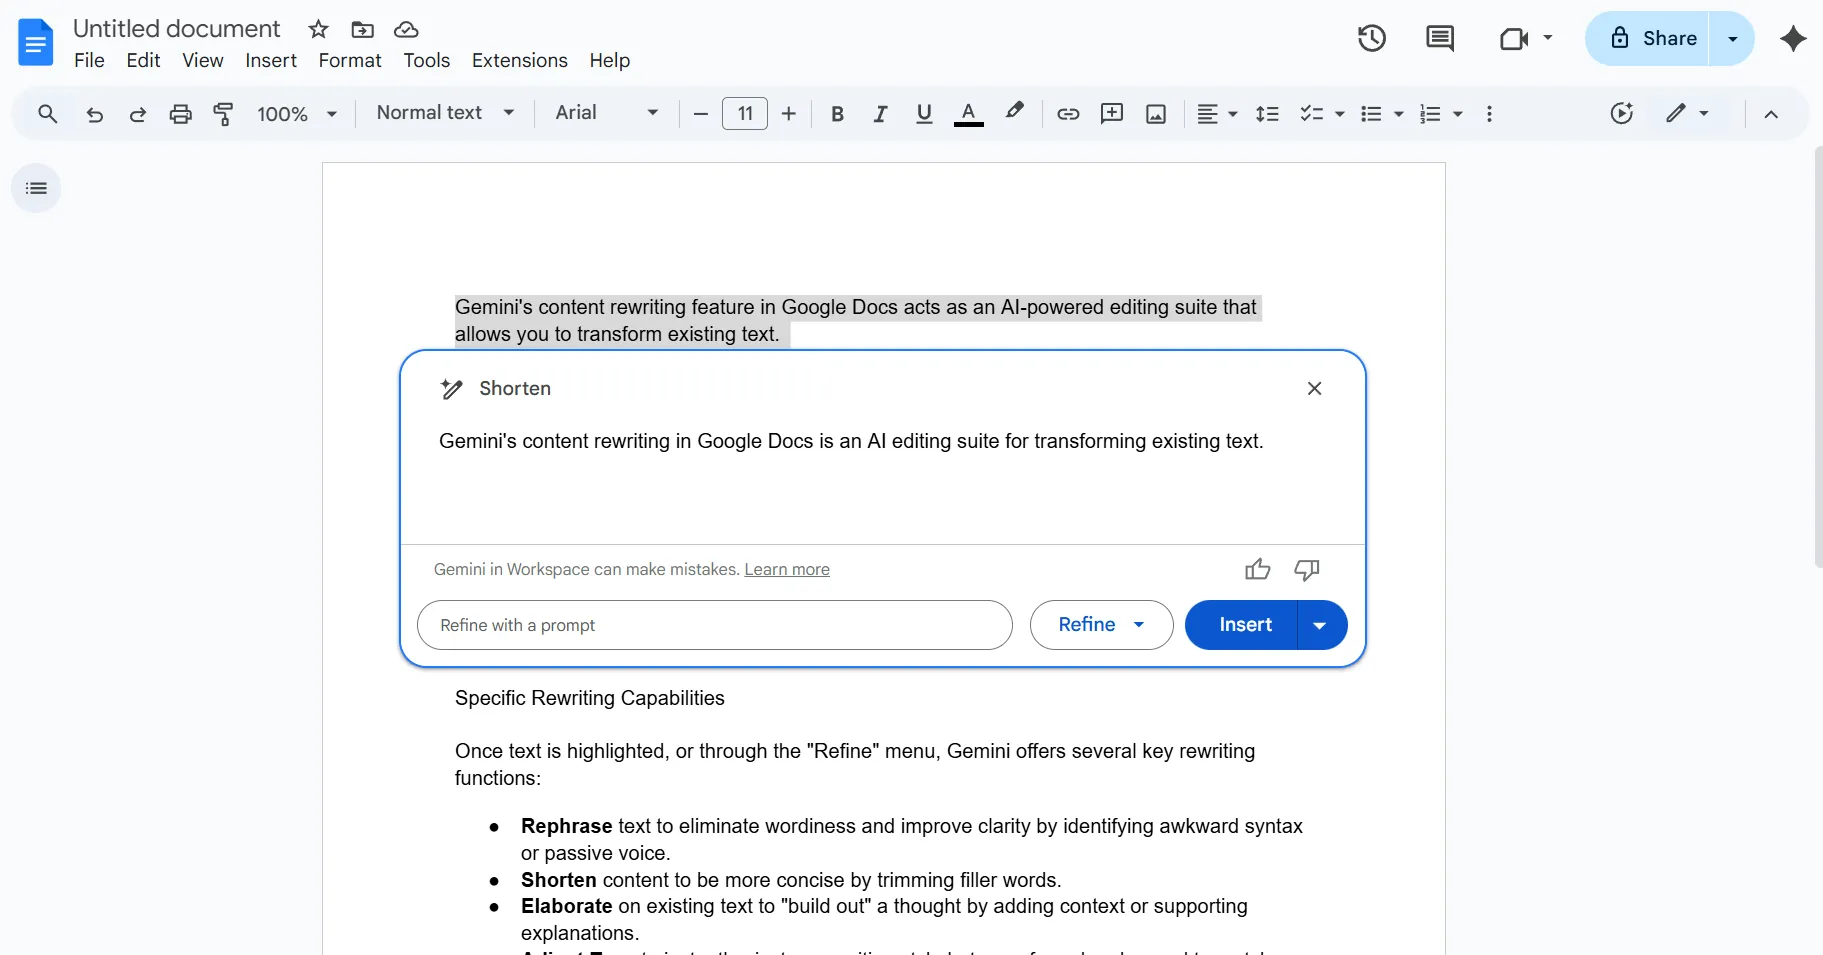Collapse the menus with chevron

(x=1771, y=114)
